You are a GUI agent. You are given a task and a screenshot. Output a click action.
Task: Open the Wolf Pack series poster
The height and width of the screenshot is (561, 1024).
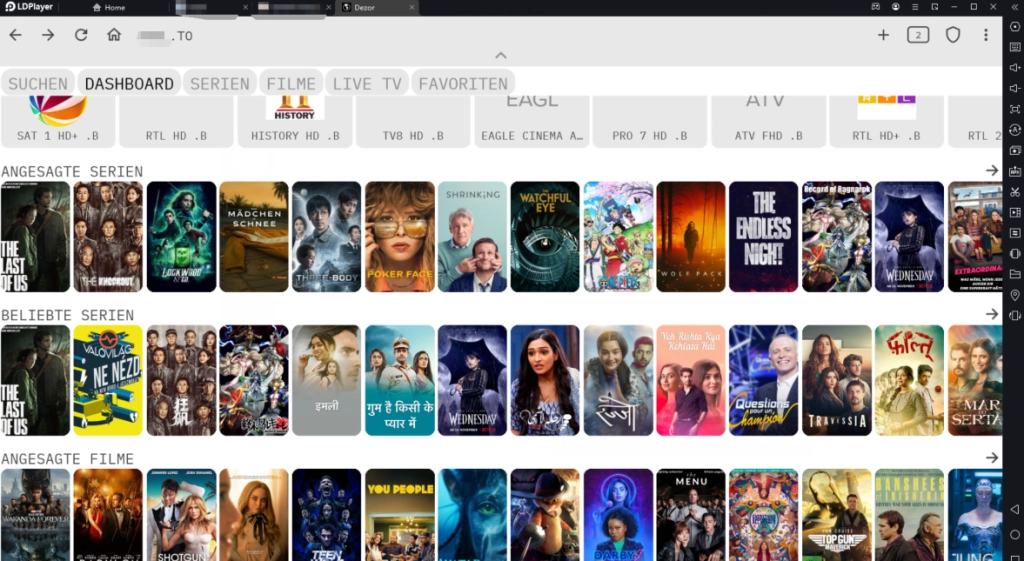coord(691,236)
